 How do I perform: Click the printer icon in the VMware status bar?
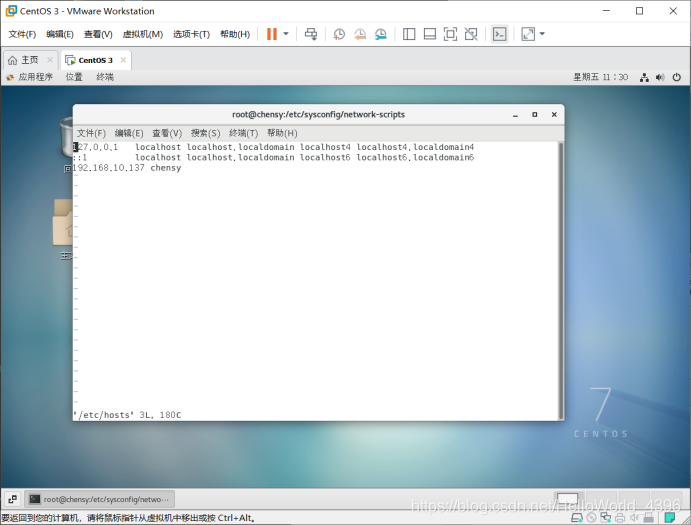coord(620,518)
